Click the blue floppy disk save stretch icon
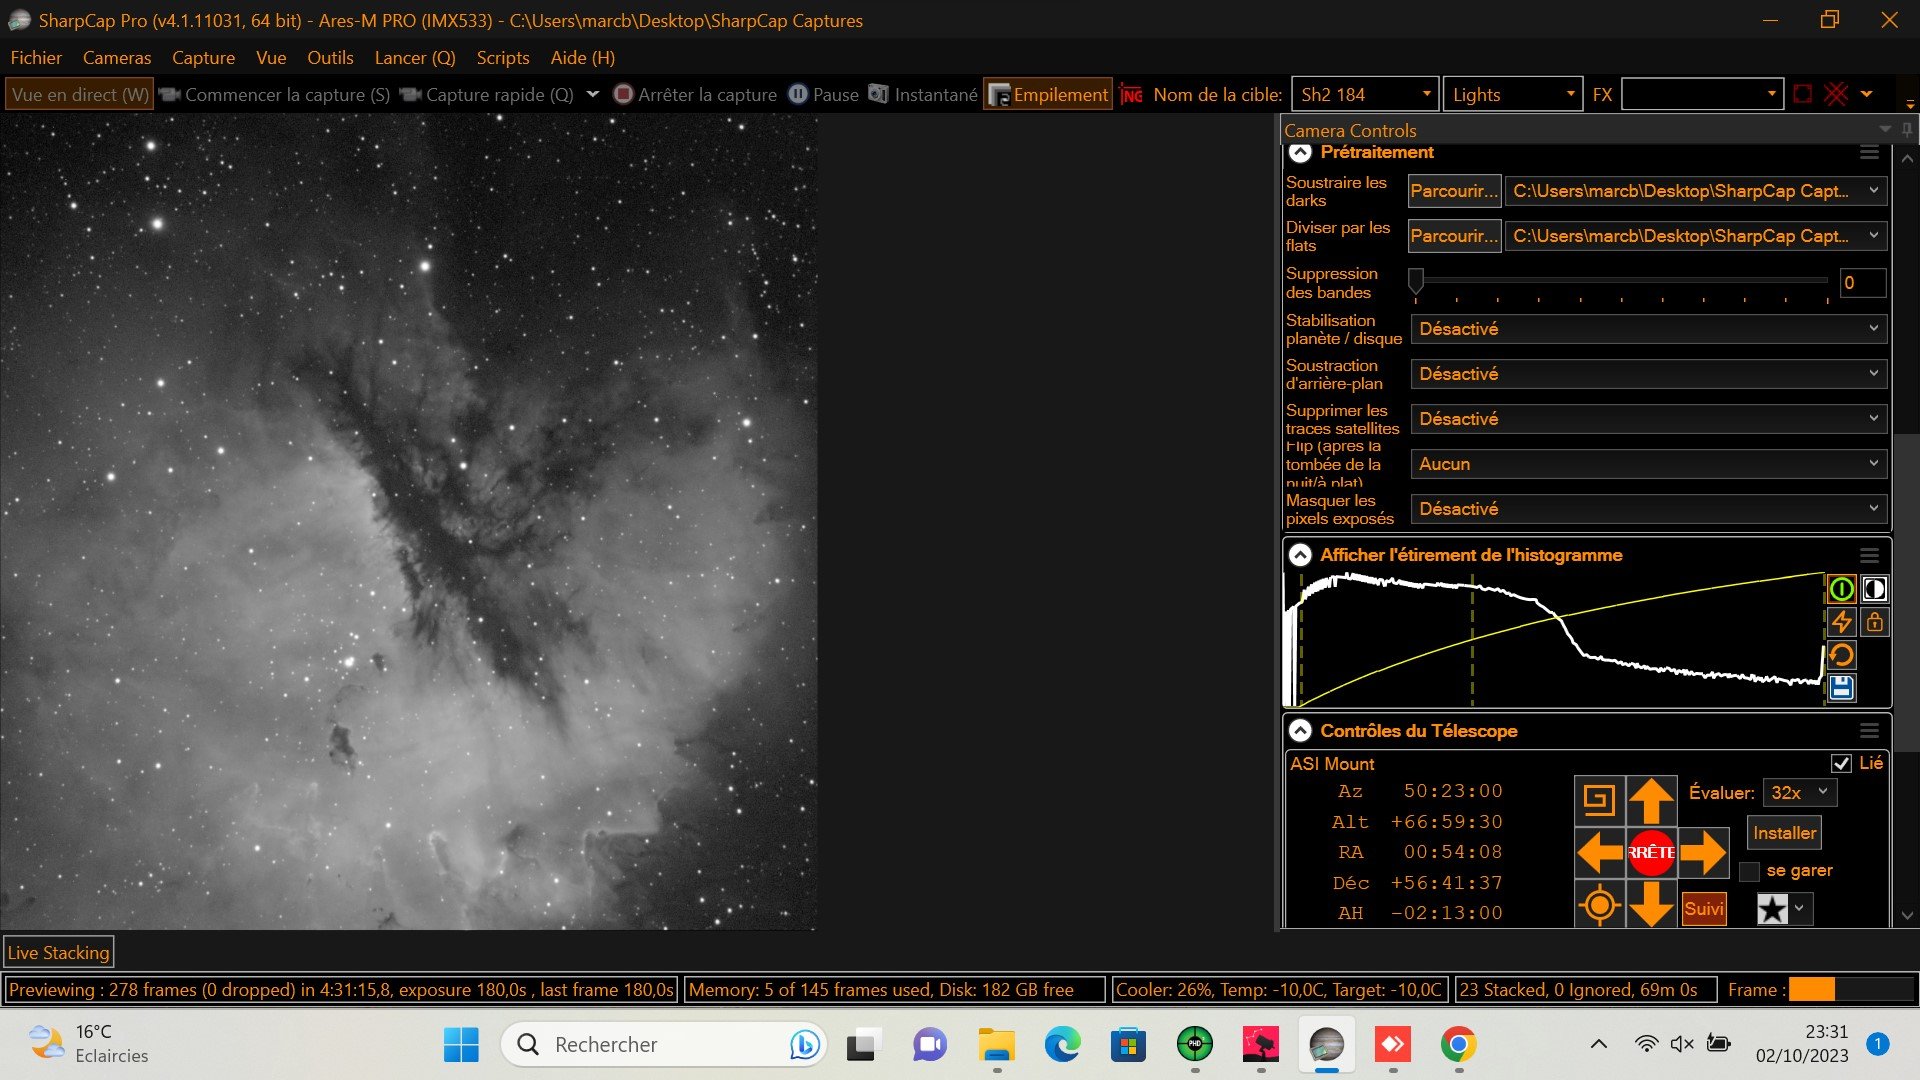Screen dimensions: 1920x1080 1841,687
